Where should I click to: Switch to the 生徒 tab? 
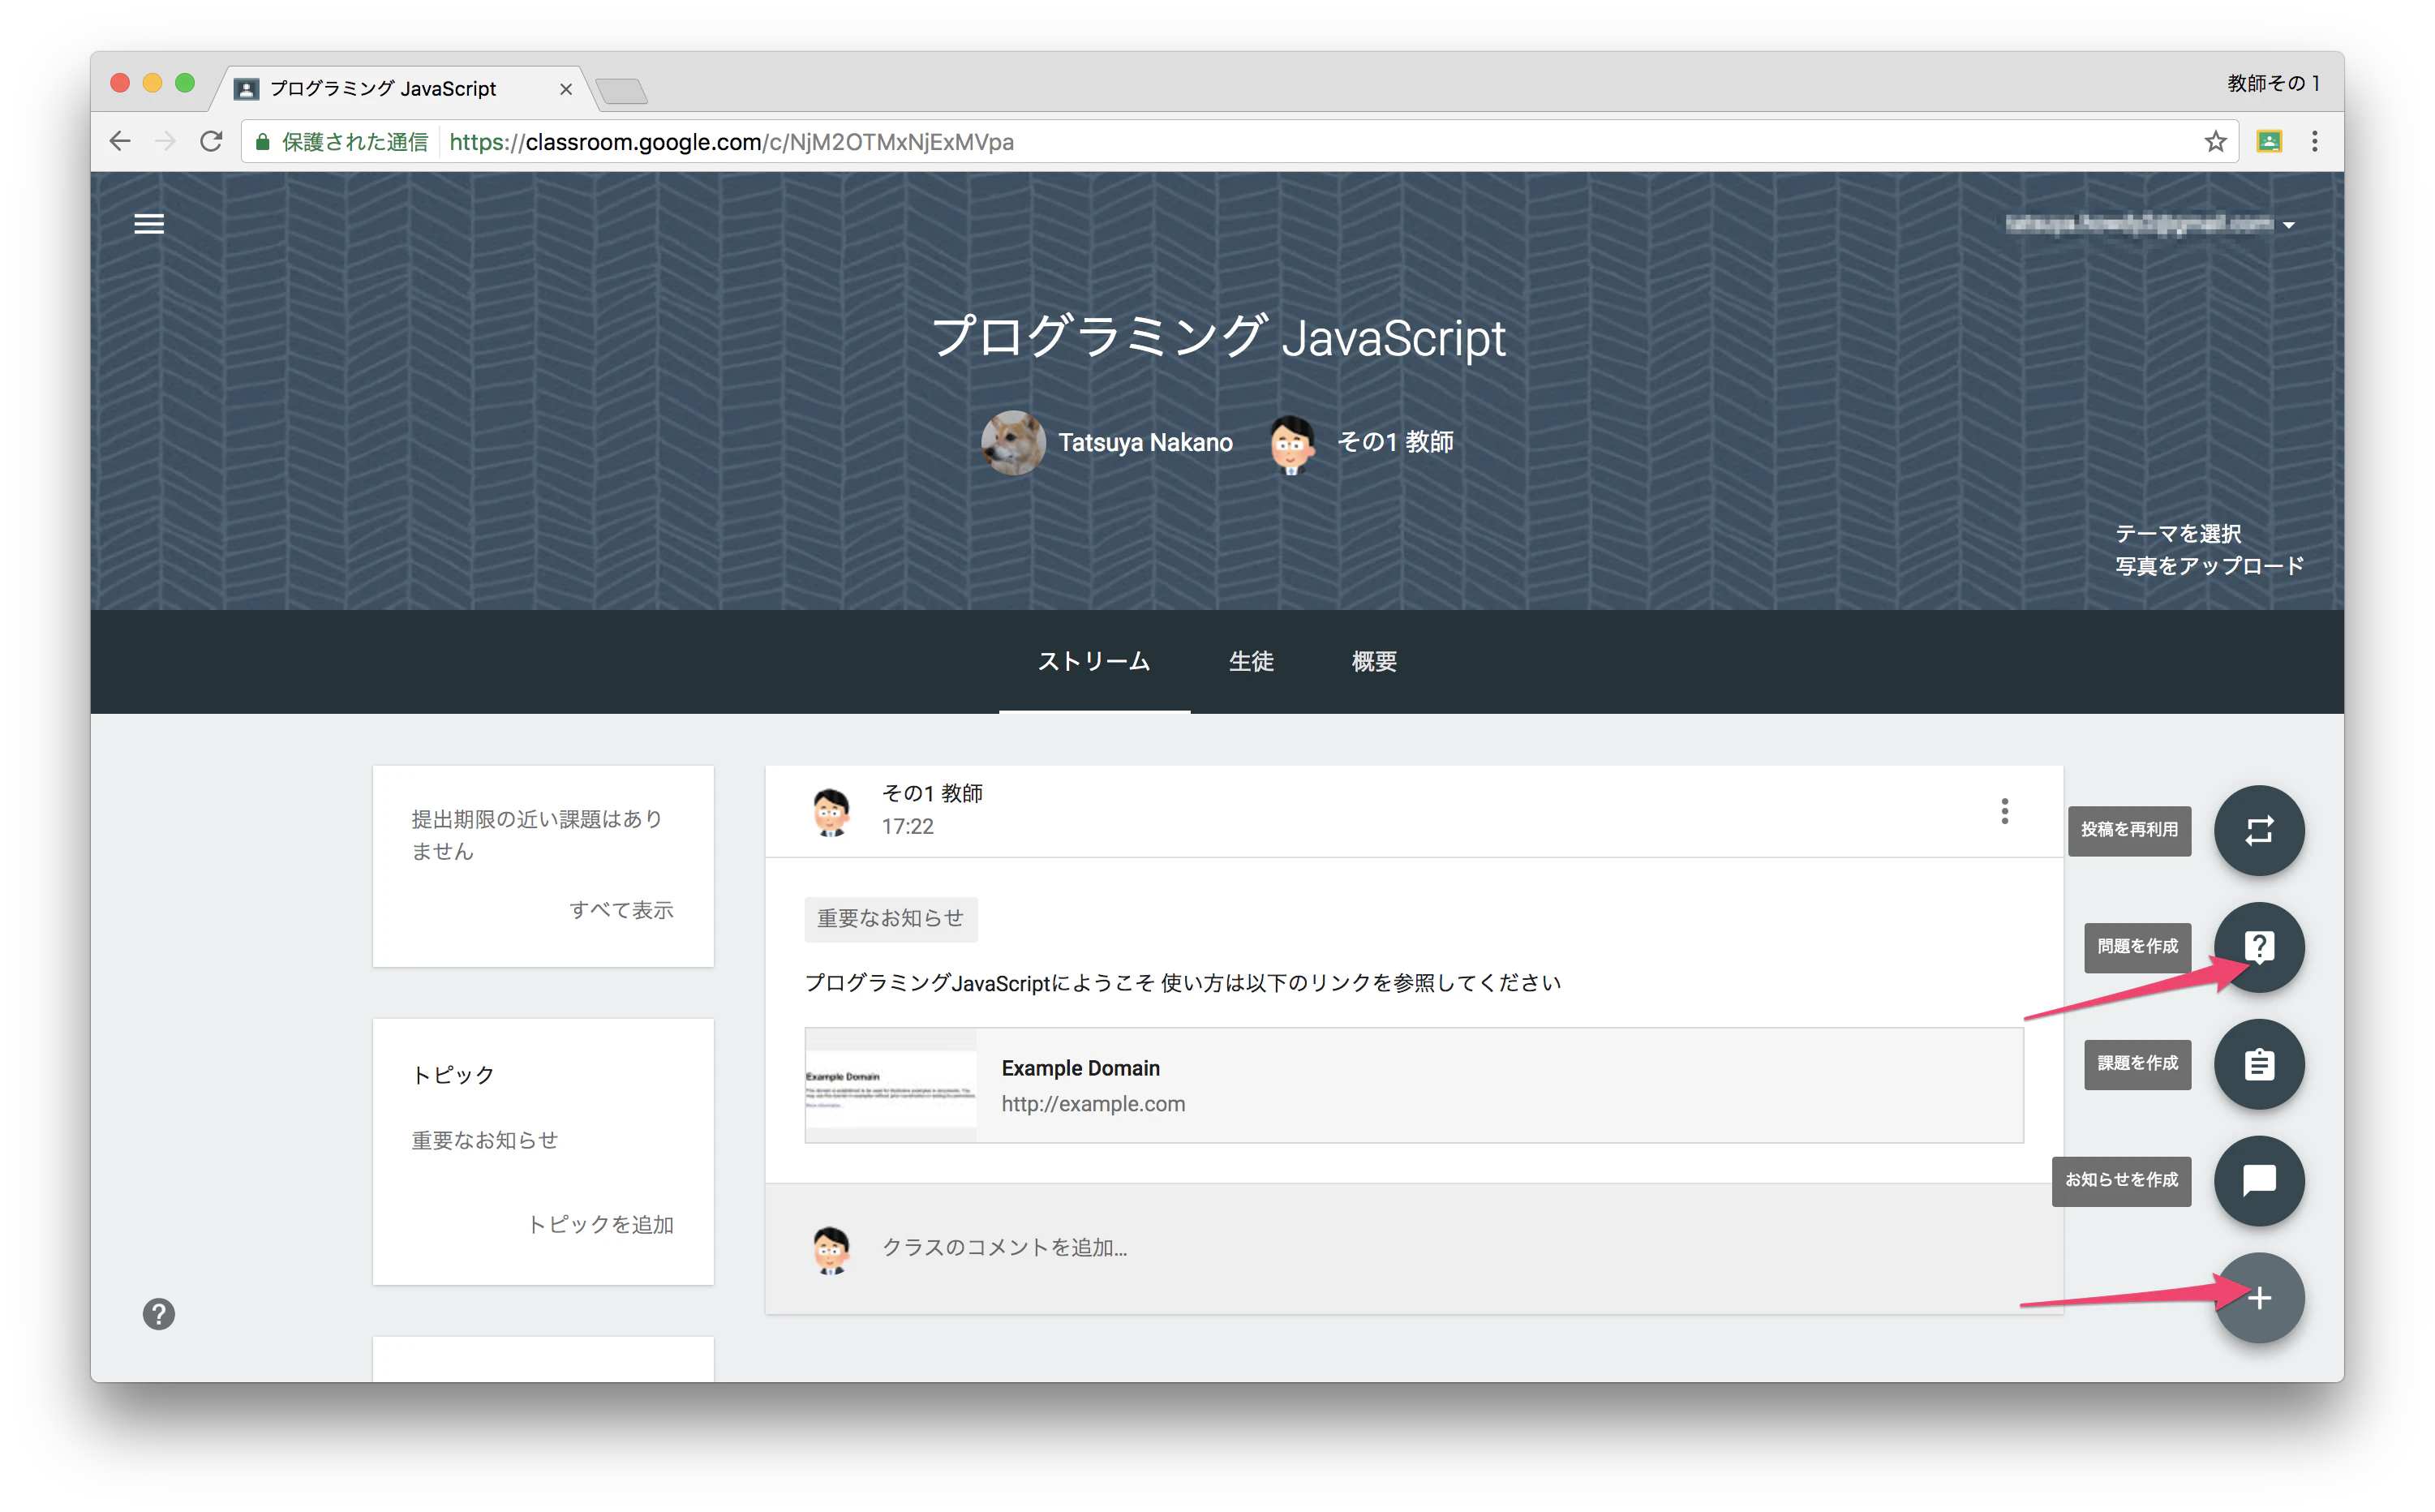[x=1251, y=661]
